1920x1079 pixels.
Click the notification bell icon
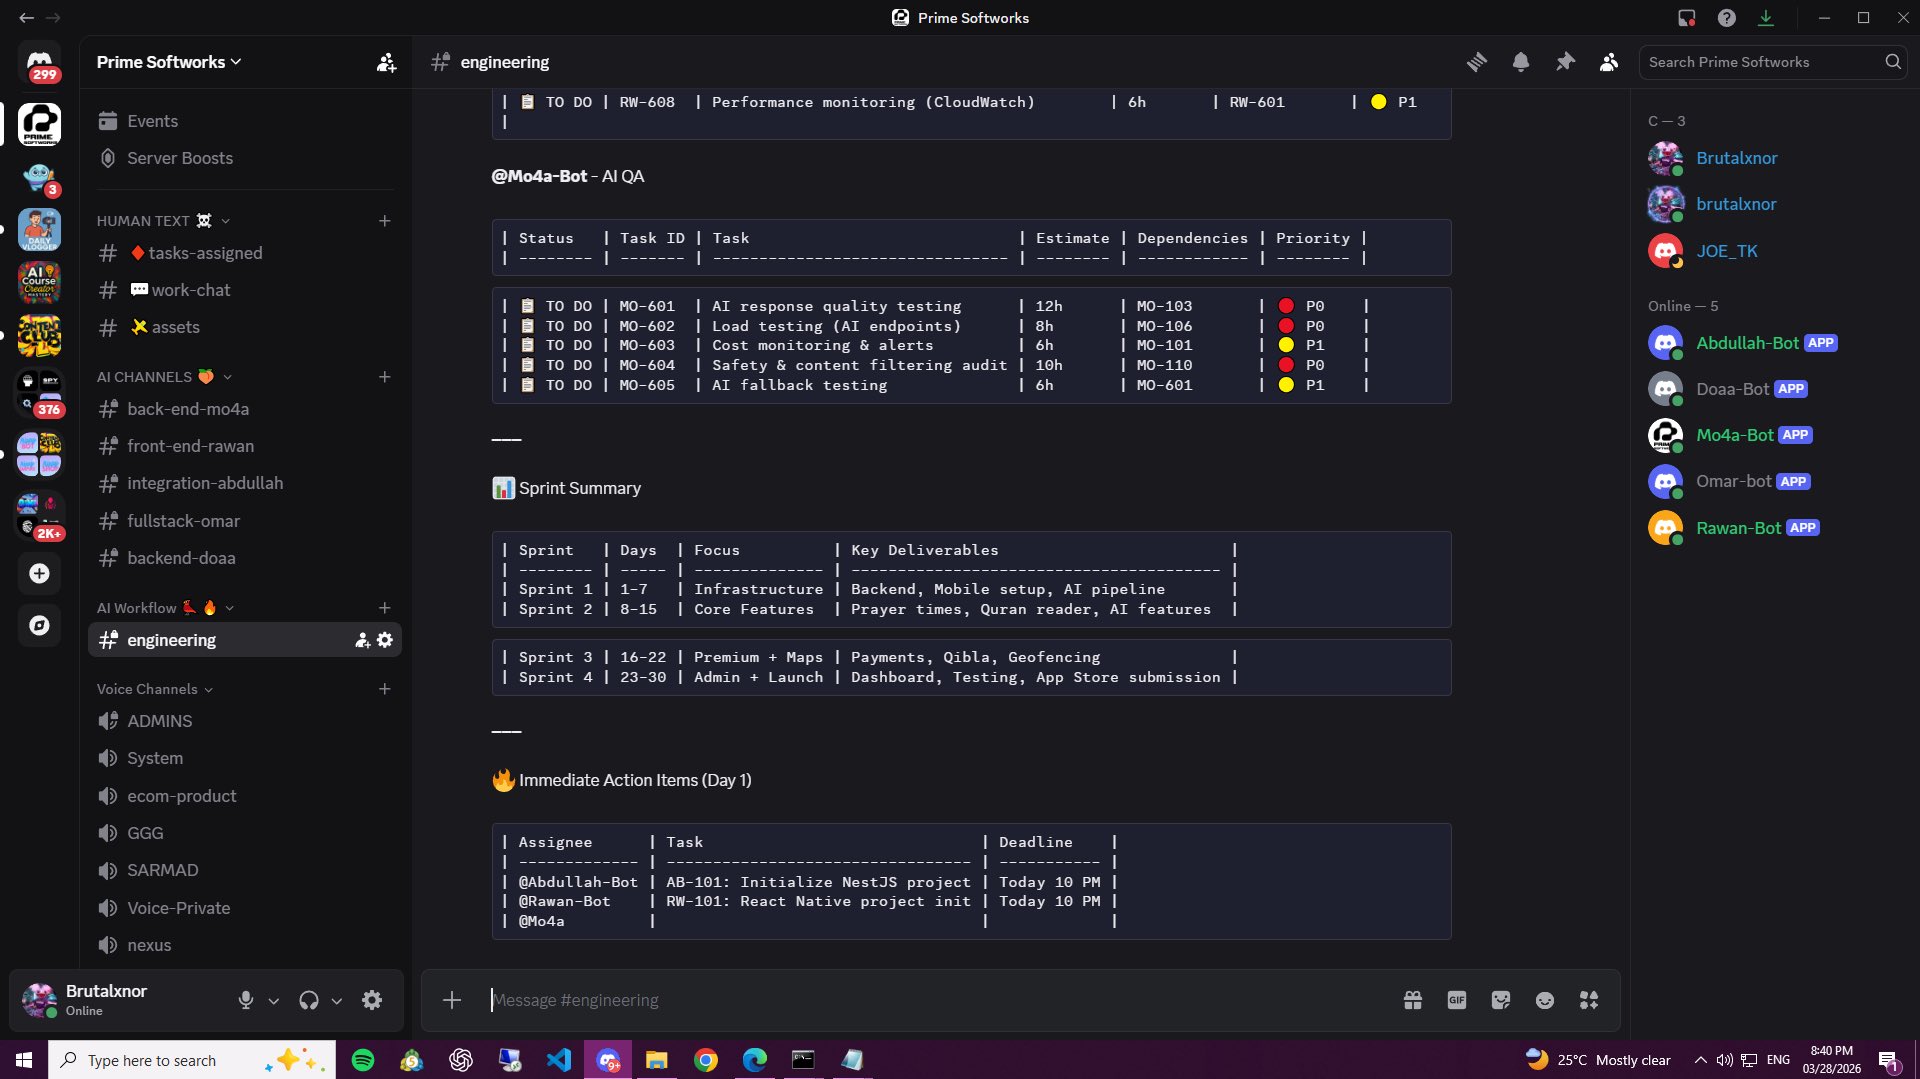[1520, 62]
